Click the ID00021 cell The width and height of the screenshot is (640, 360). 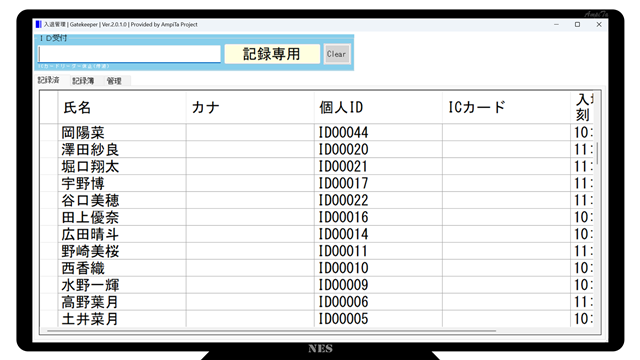click(x=378, y=167)
